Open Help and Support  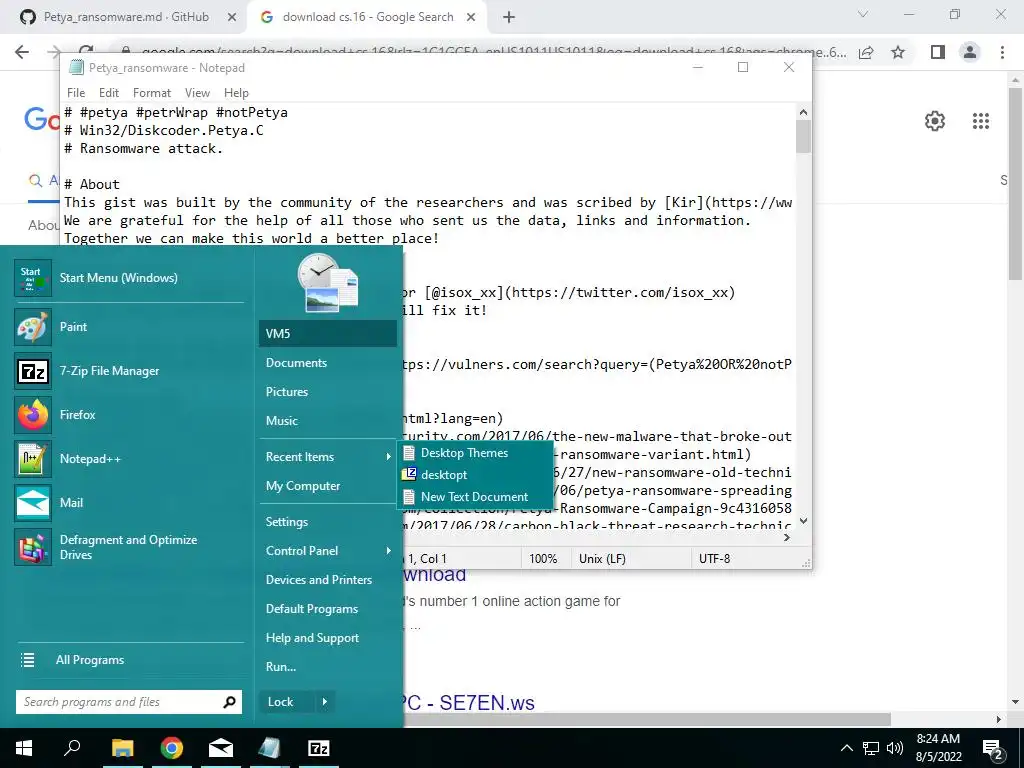coord(327,638)
